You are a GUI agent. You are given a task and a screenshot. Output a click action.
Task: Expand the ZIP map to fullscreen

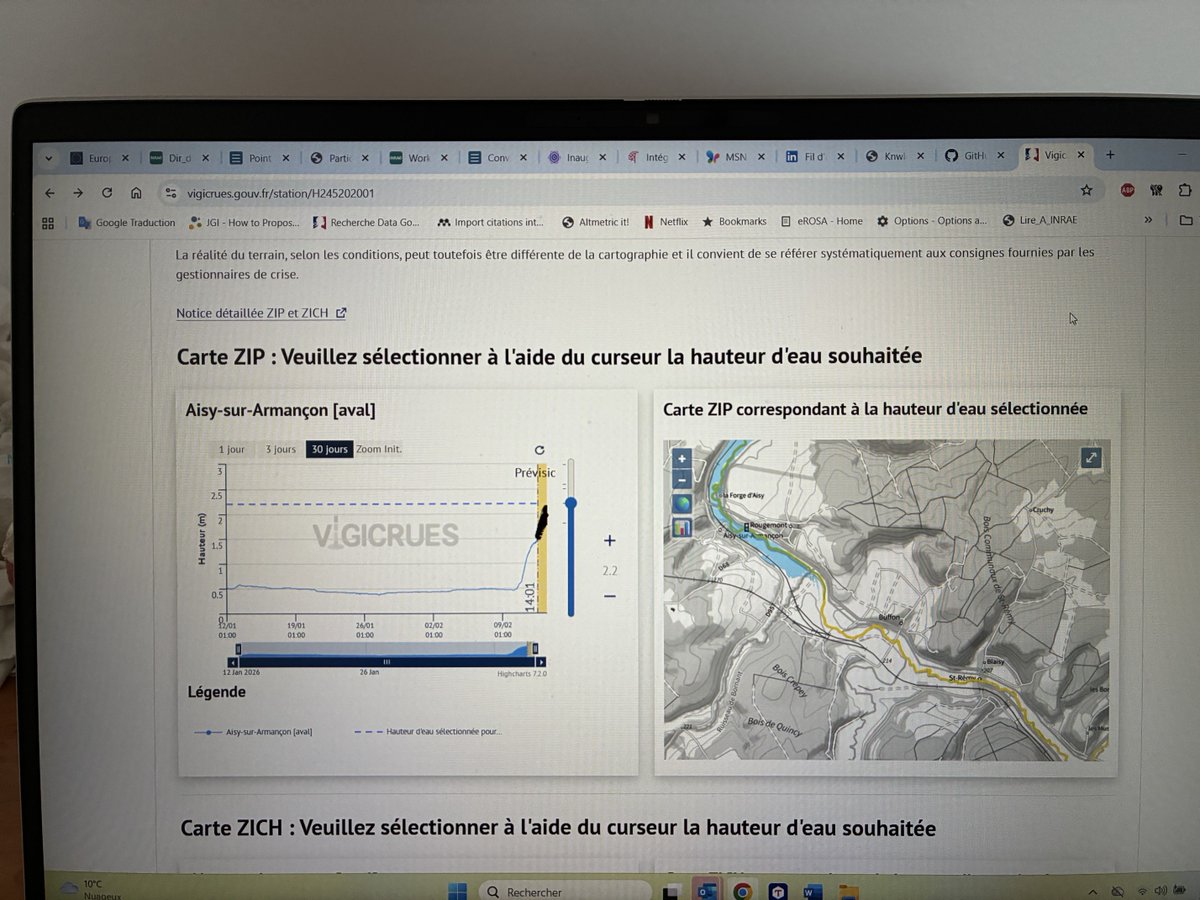click(x=1091, y=458)
